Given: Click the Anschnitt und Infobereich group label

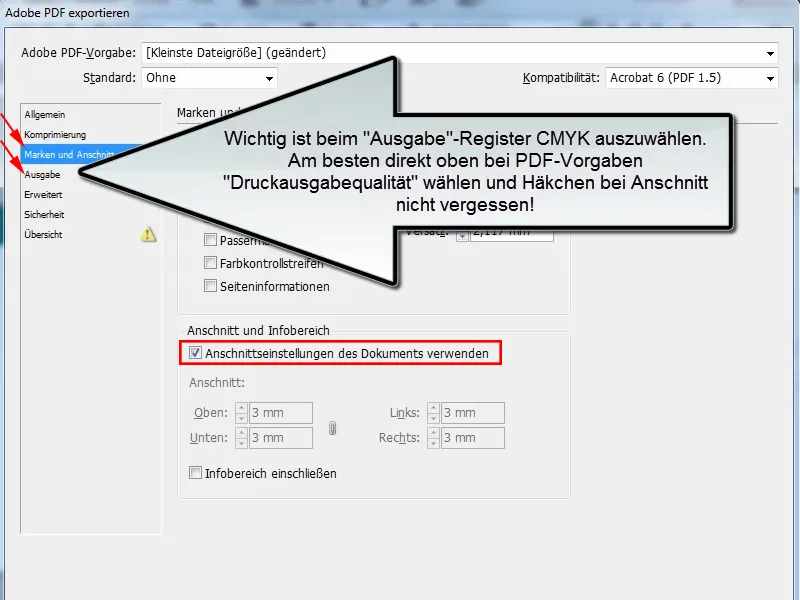Looking at the screenshot, I should pos(258,331).
